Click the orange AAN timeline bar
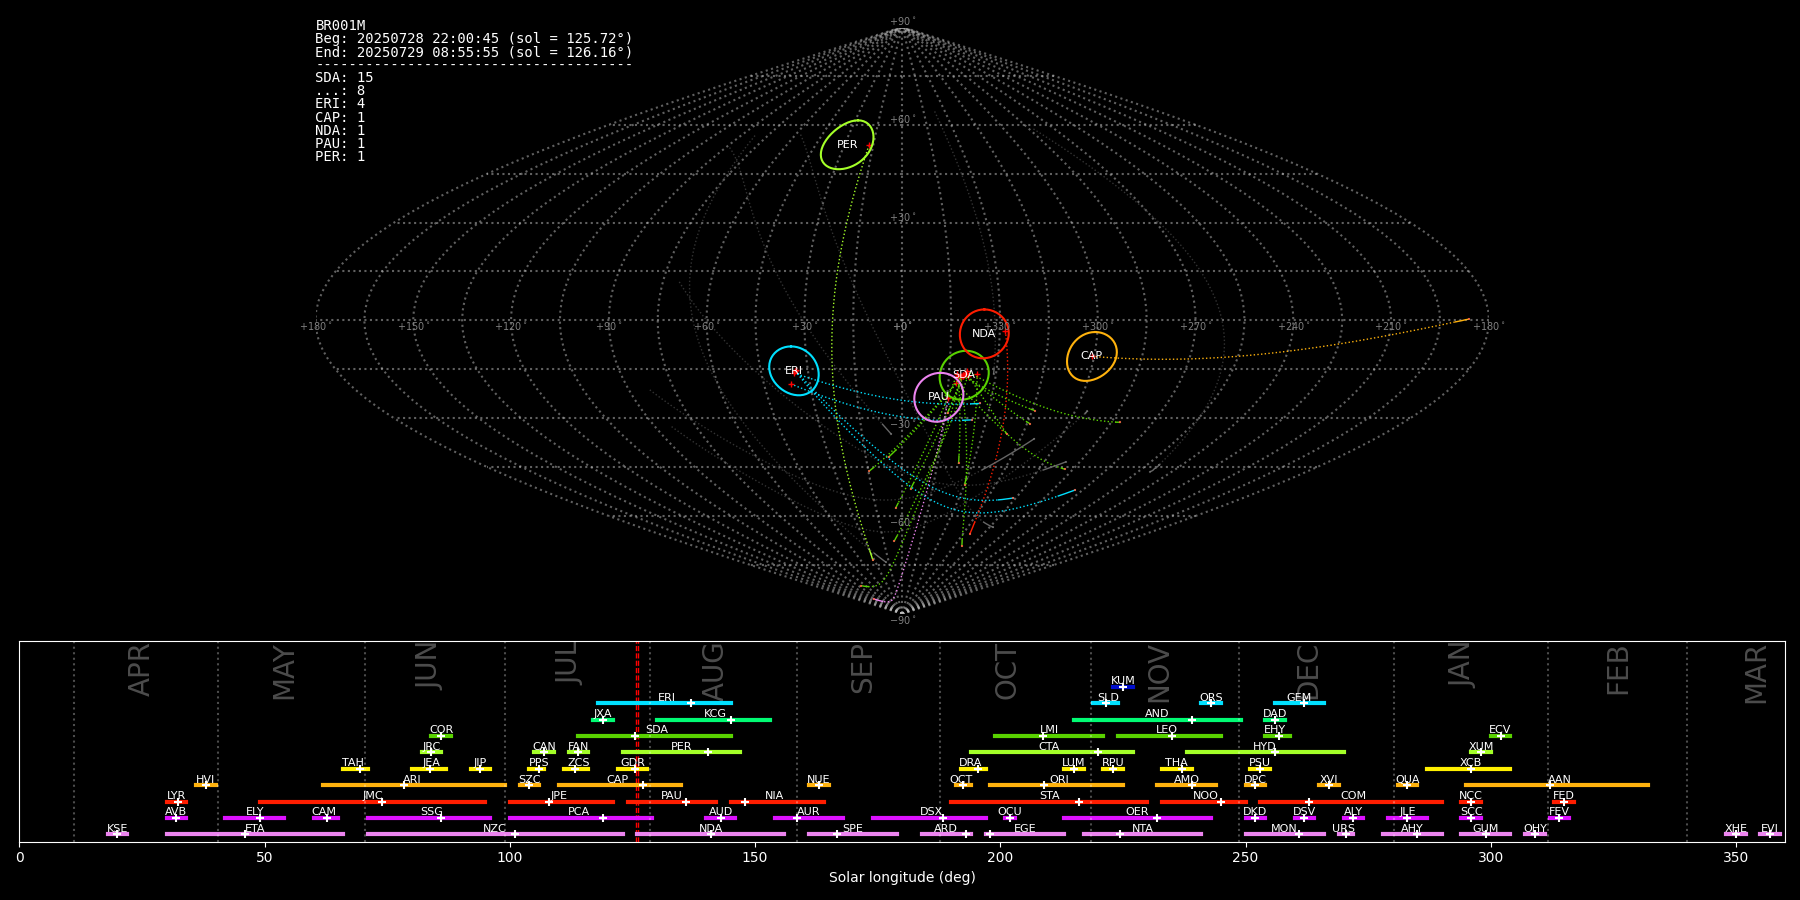The height and width of the screenshot is (900, 1800). 1557,785
